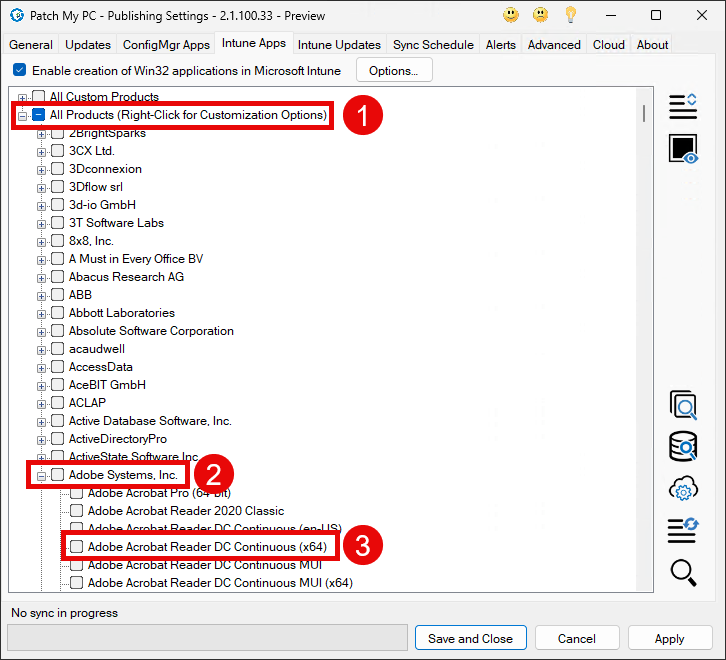Image resolution: width=726 pixels, height=660 pixels.
Task: Check the Adobe Acrobat Reader DC Continuous (x64) box
Action: click(76, 547)
